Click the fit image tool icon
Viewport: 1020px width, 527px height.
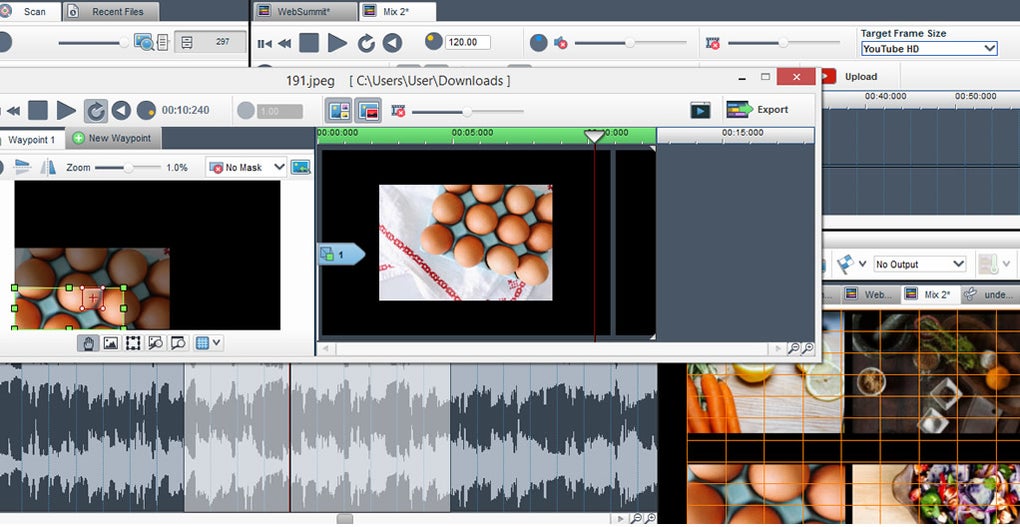pyautogui.click(x=111, y=343)
